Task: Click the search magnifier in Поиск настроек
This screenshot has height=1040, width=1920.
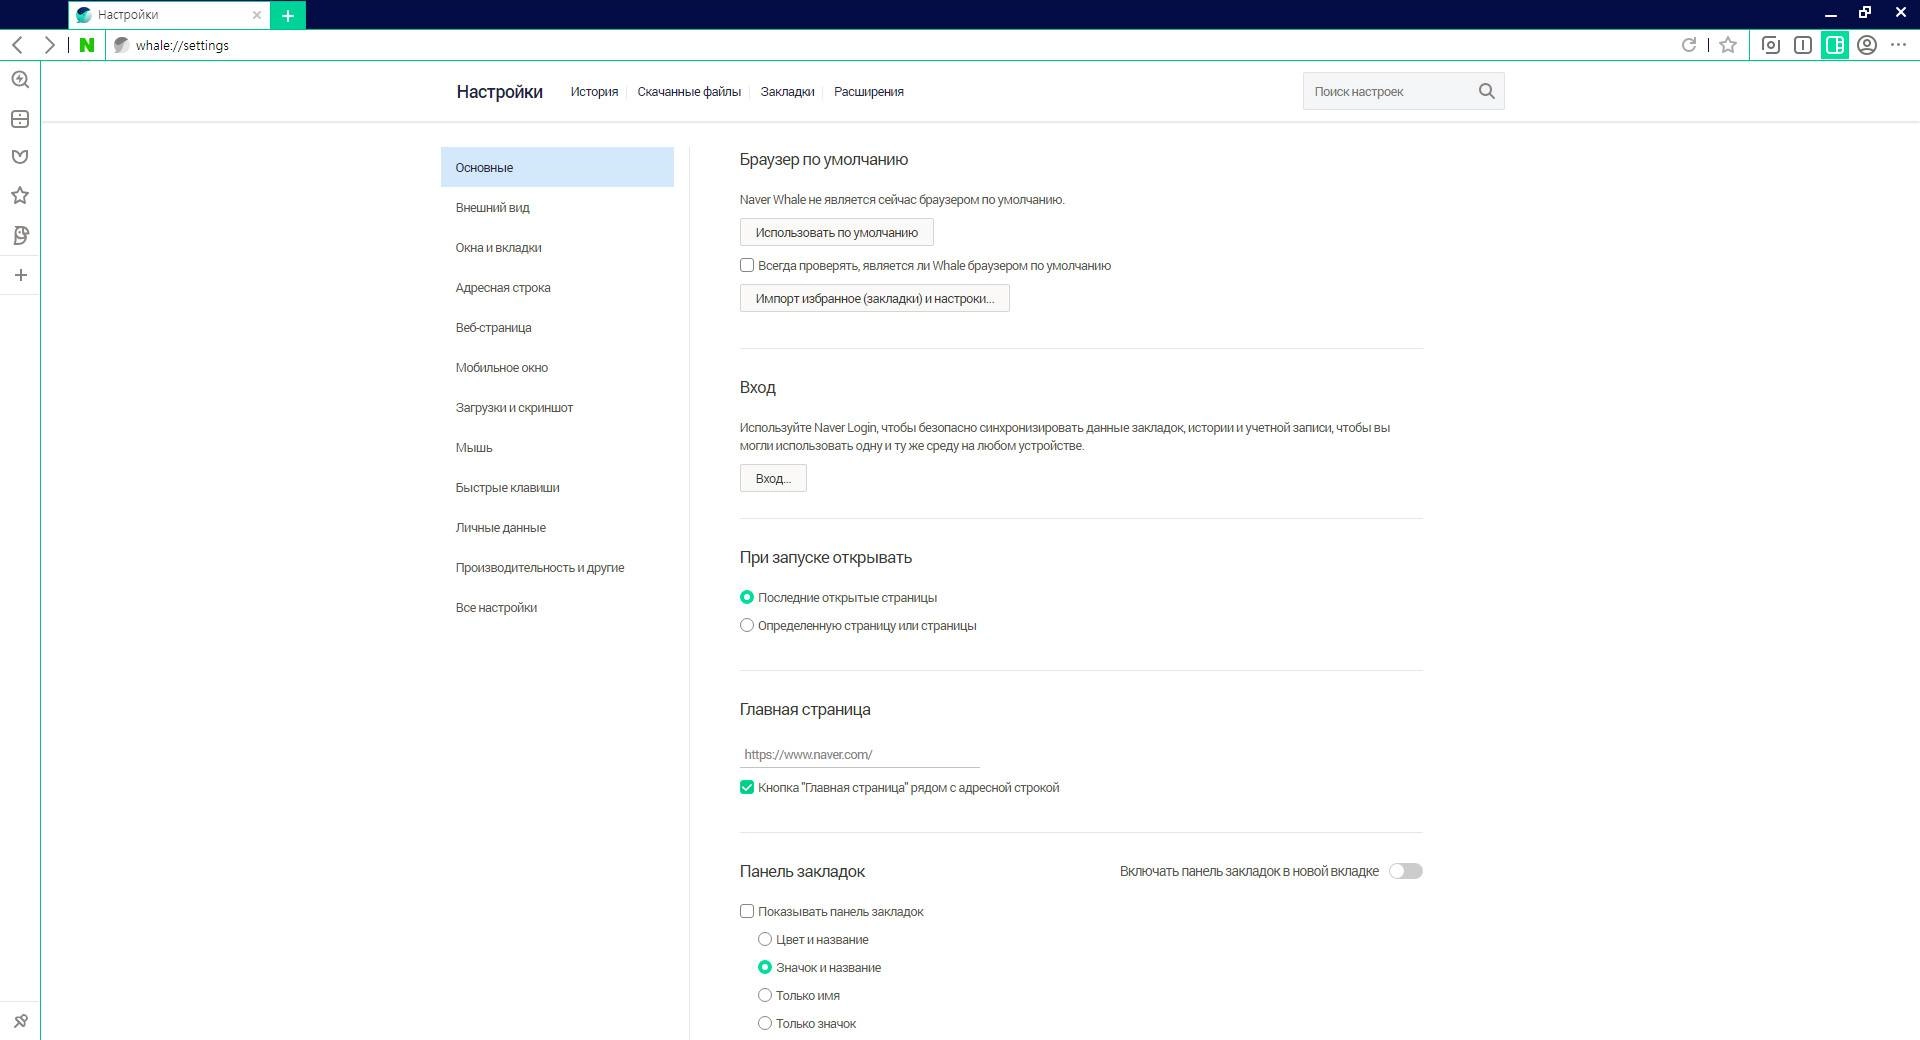Action: click(x=1486, y=91)
